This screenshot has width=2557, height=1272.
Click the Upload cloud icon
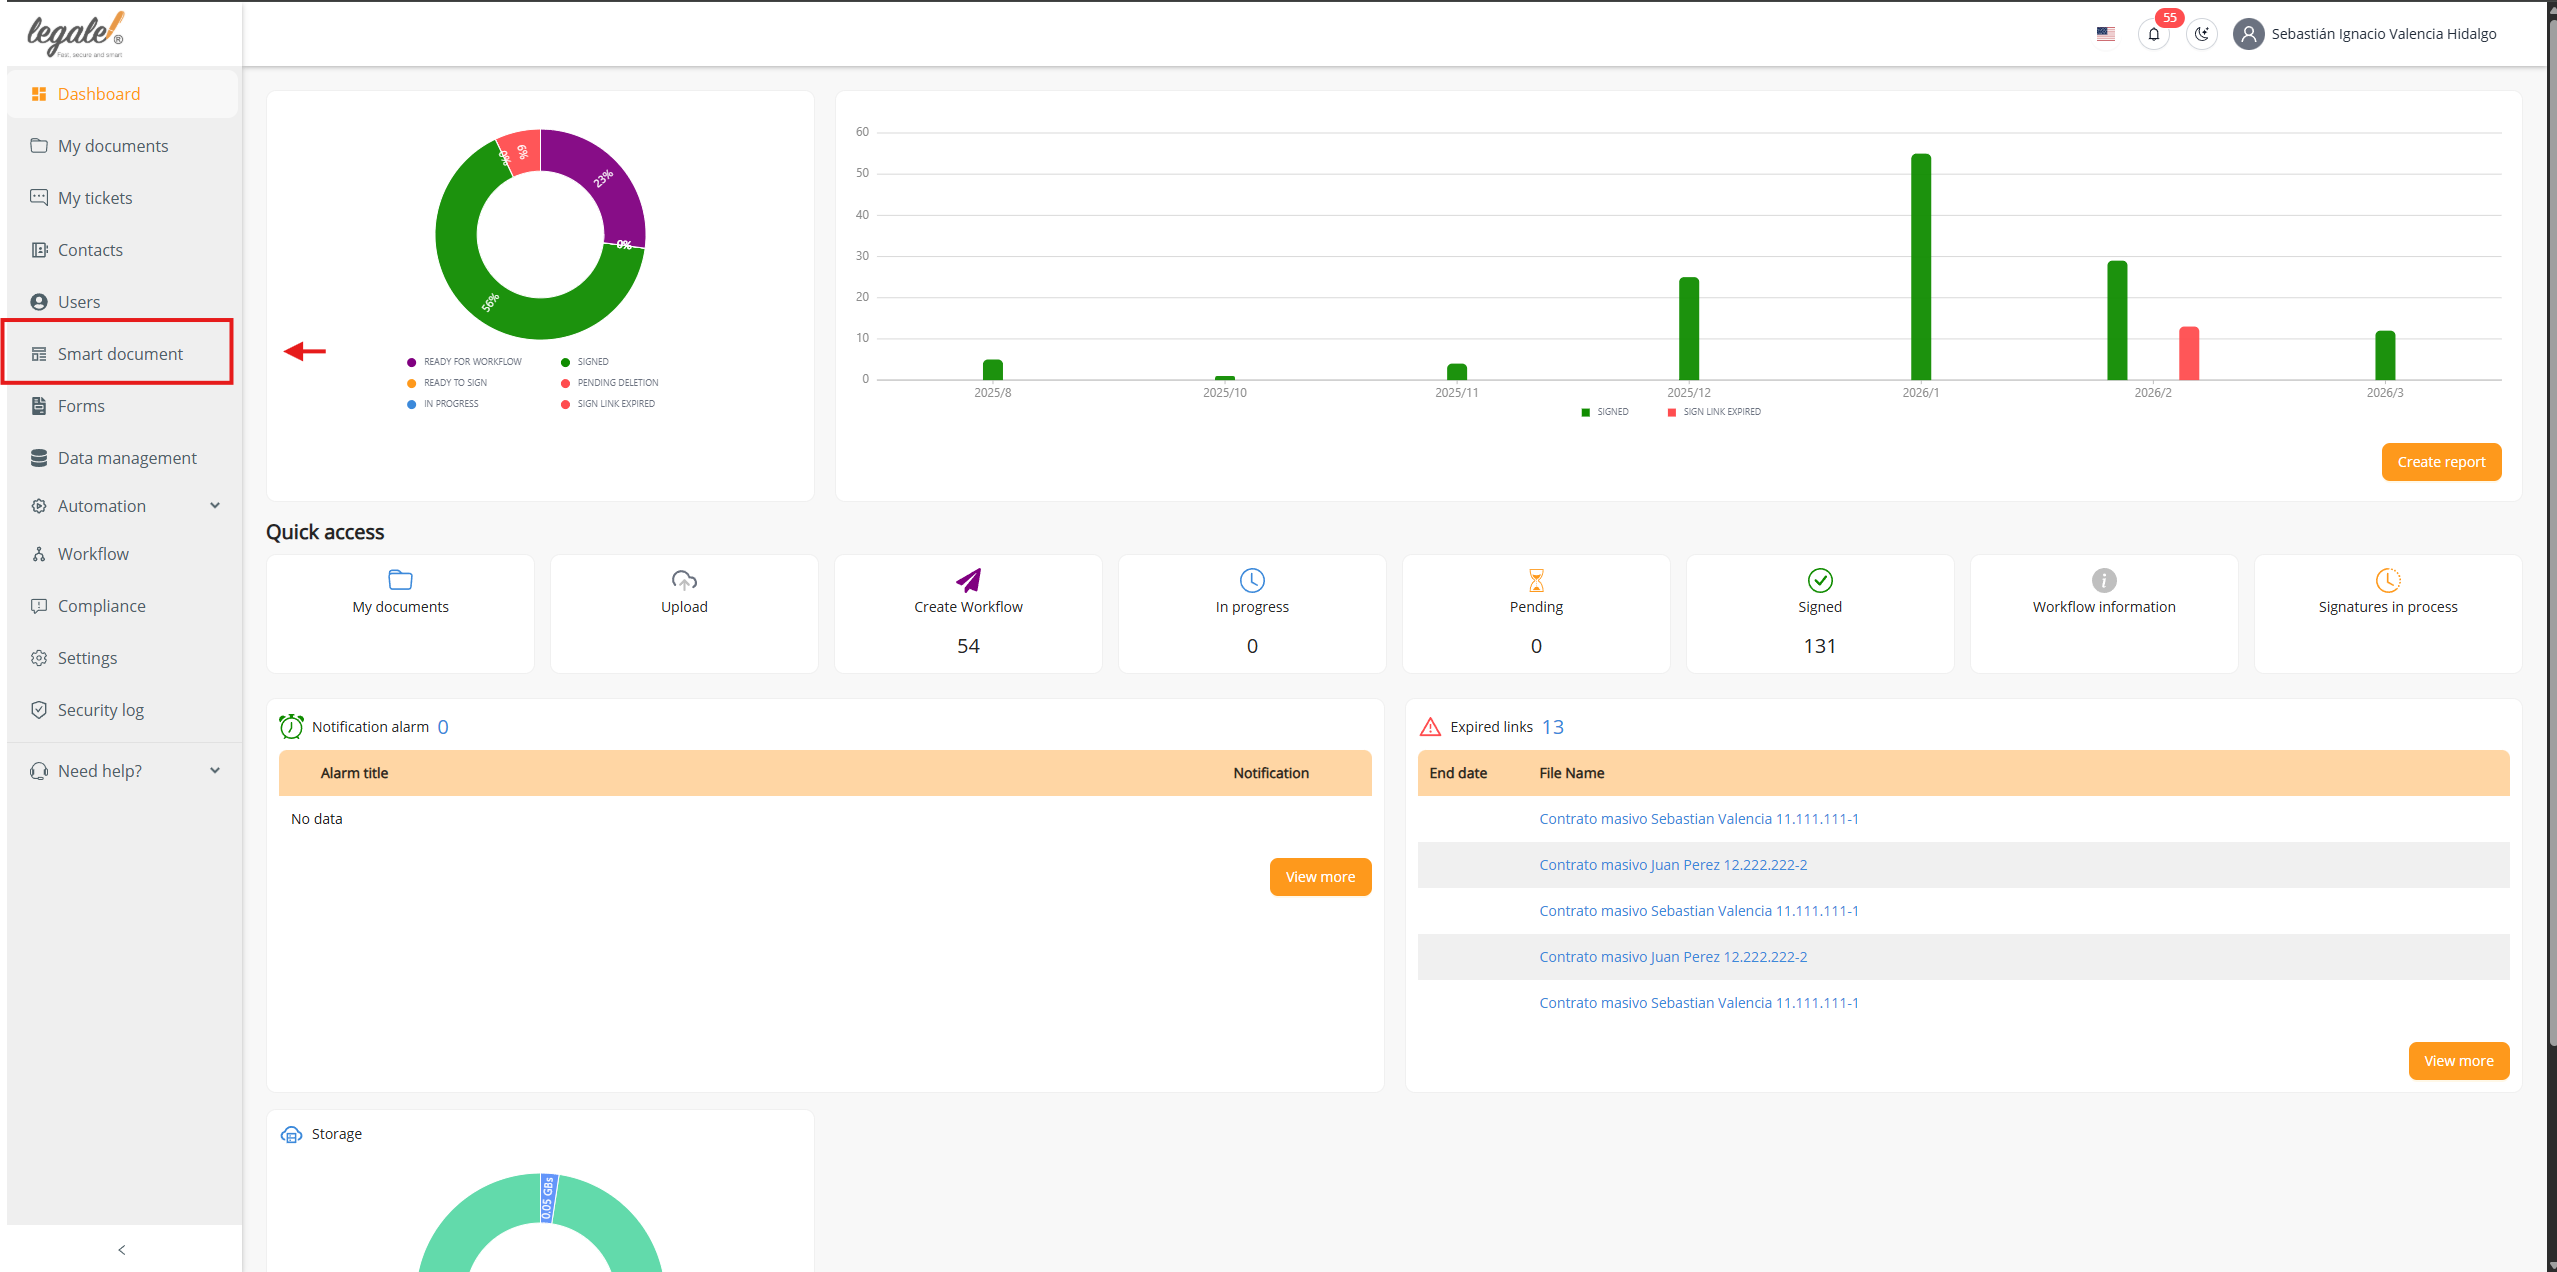pos(684,580)
